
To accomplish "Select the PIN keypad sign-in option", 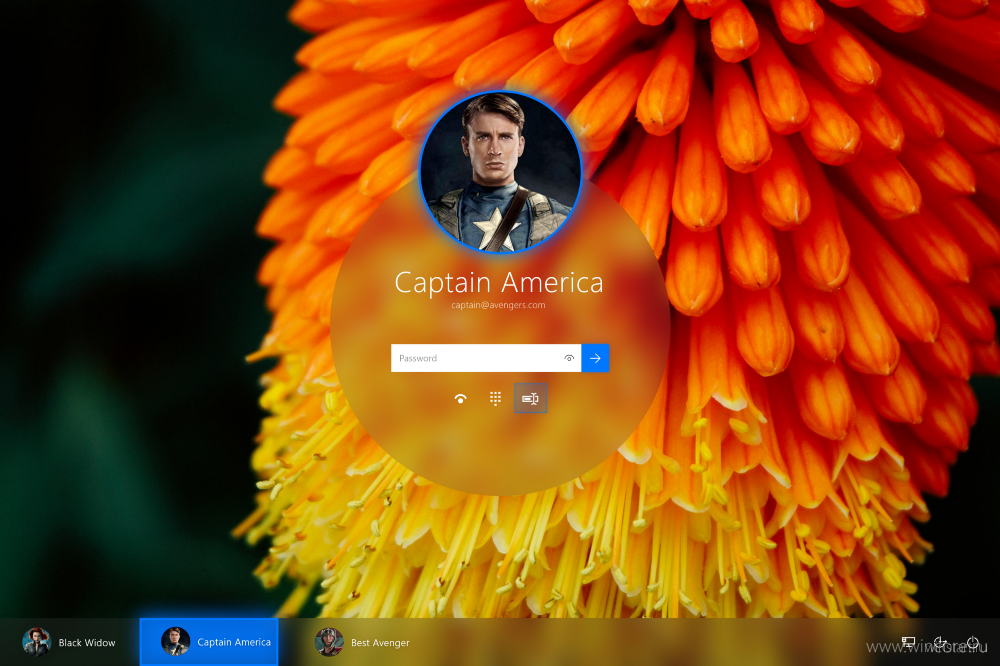I will 495,398.
